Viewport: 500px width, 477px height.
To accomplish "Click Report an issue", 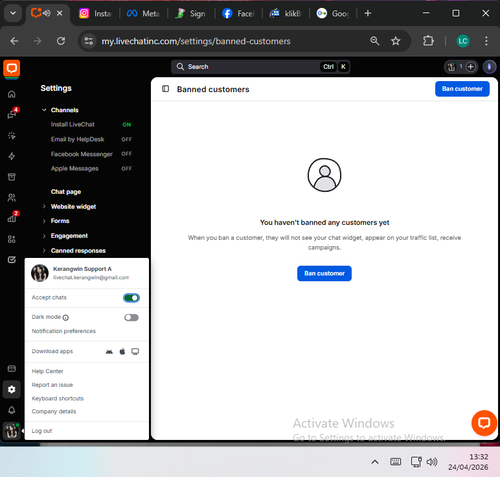I will 52,385.
